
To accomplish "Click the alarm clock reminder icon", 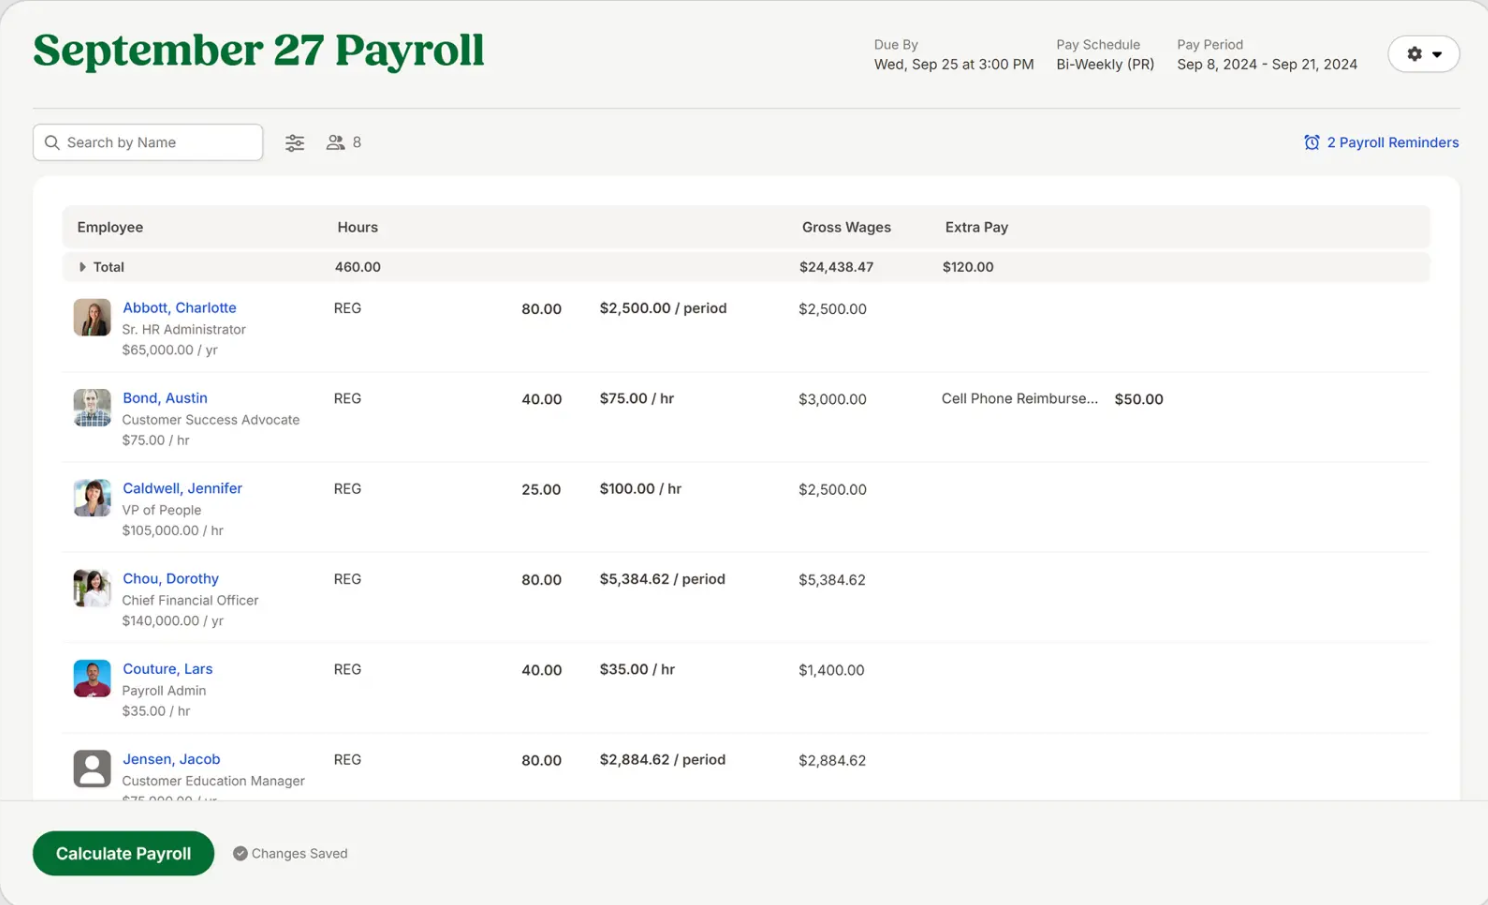I will 1311,142.
